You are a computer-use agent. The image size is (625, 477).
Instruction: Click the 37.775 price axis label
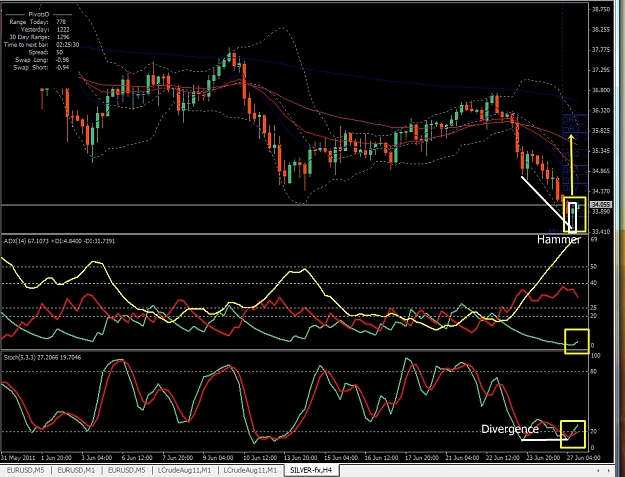pos(601,49)
